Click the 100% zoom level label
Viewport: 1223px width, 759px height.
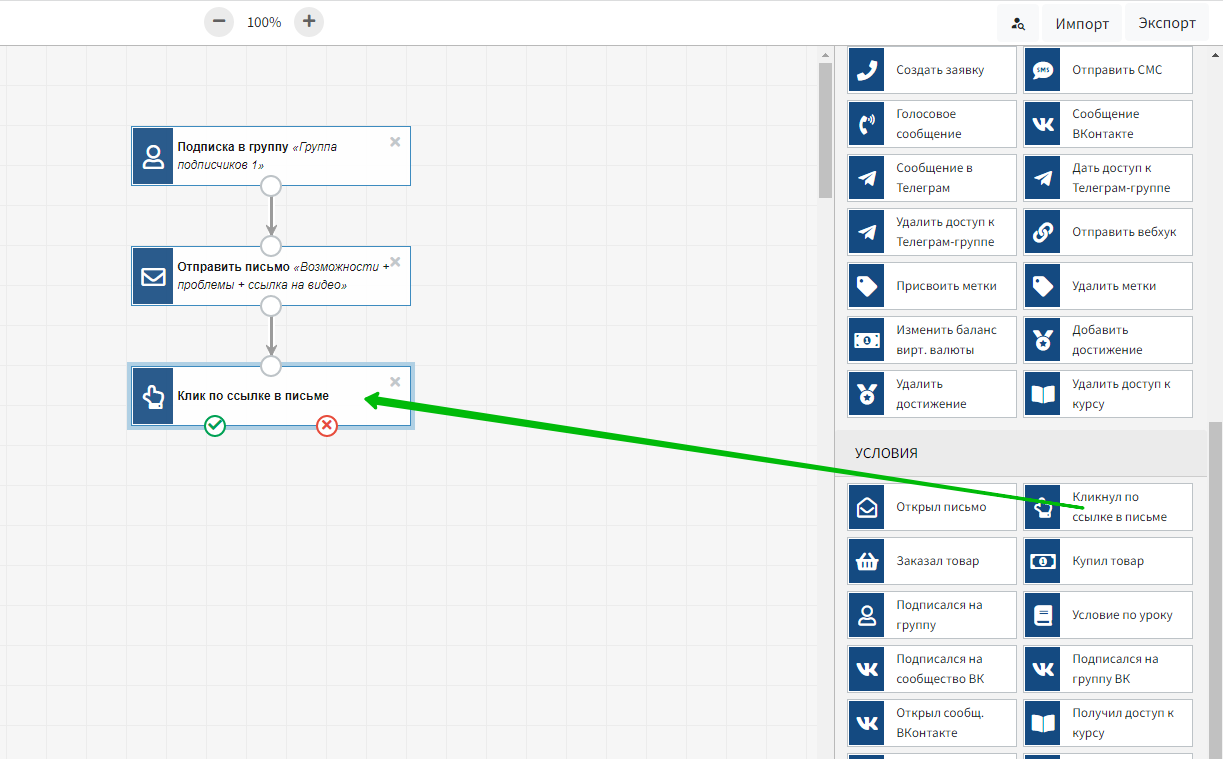[x=264, y=22]
